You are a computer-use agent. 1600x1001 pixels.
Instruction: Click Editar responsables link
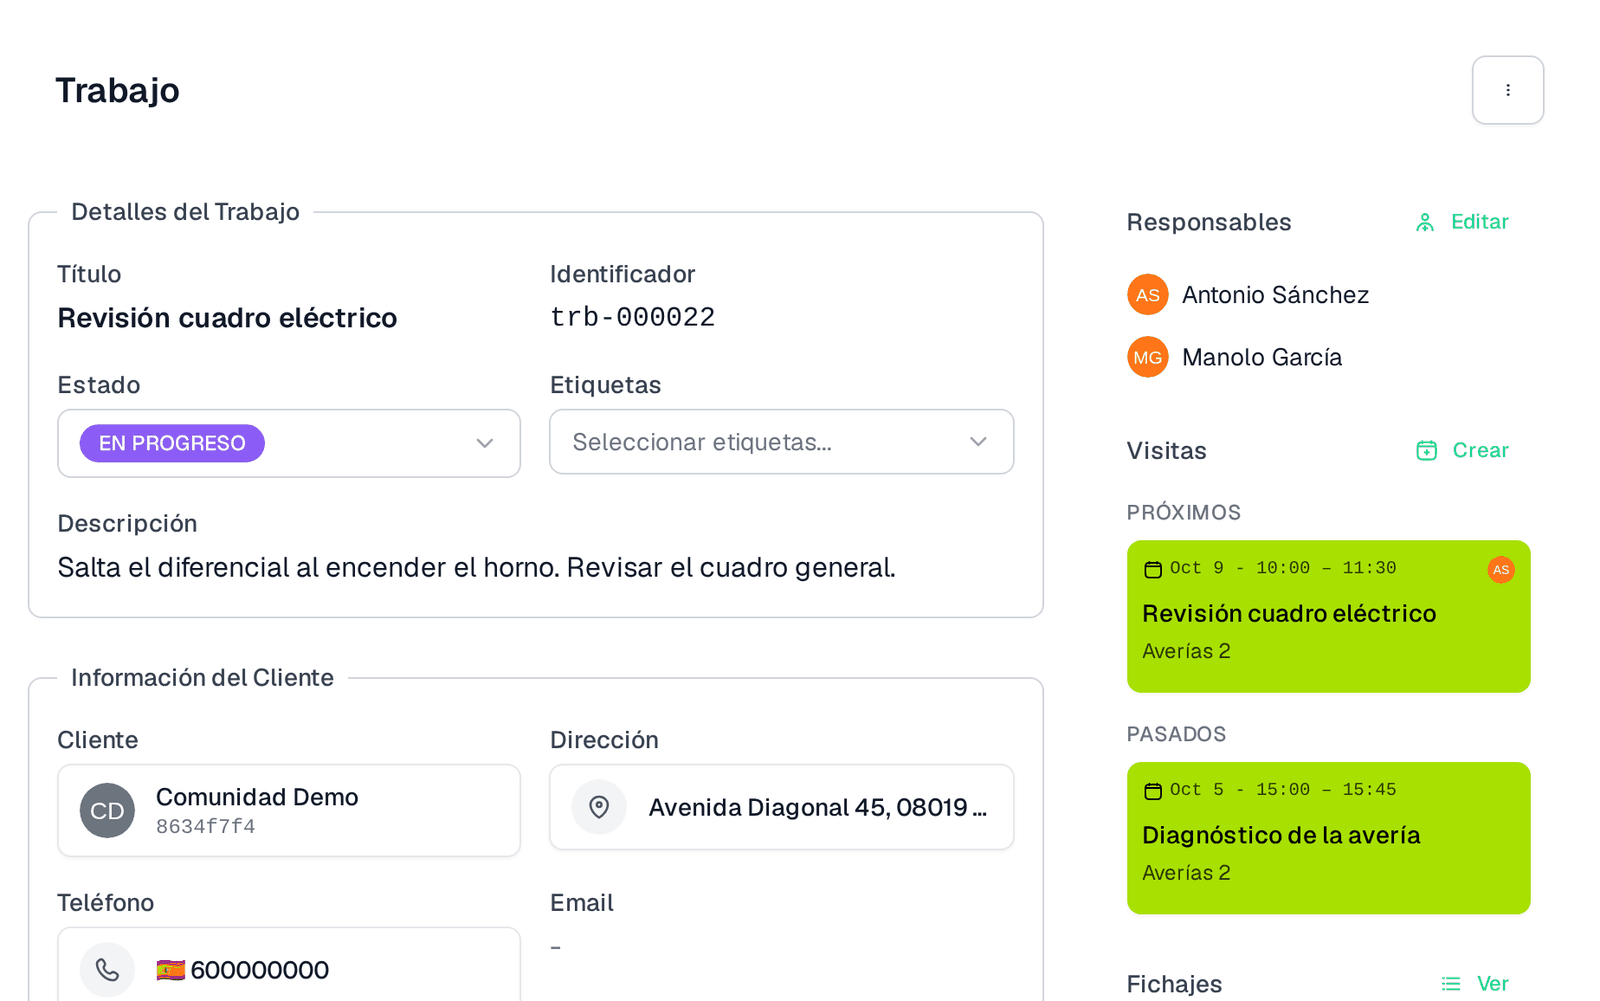click(1480, 222)
